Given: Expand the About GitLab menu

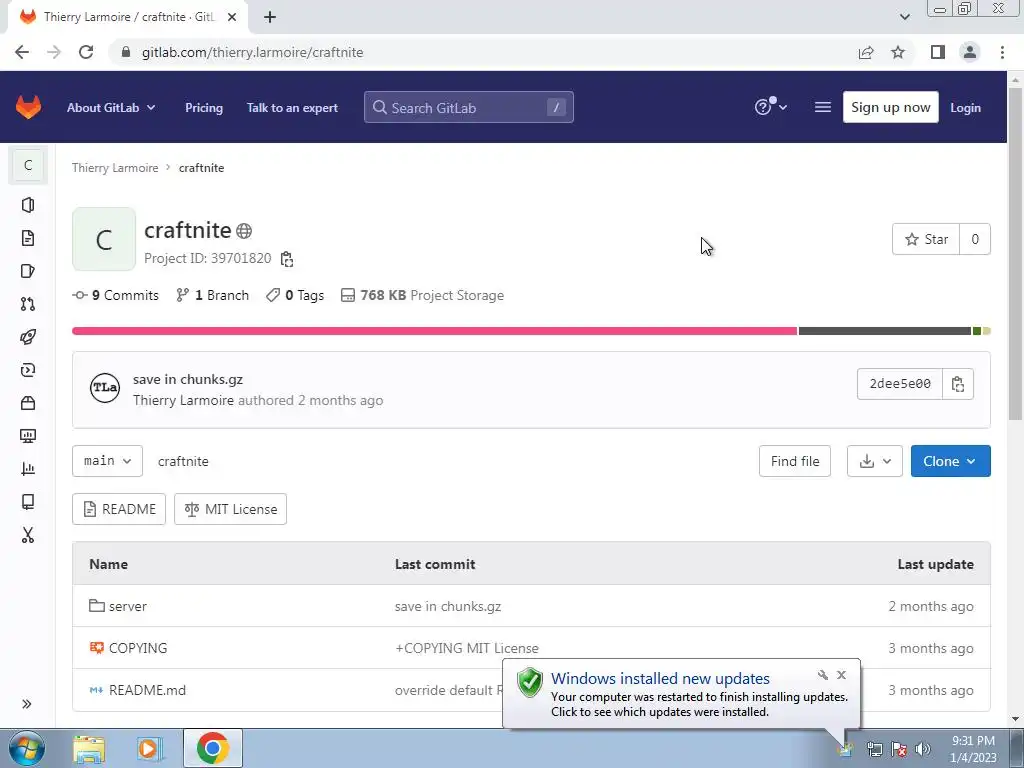Looking at the screenshot, I should point(111,108).
